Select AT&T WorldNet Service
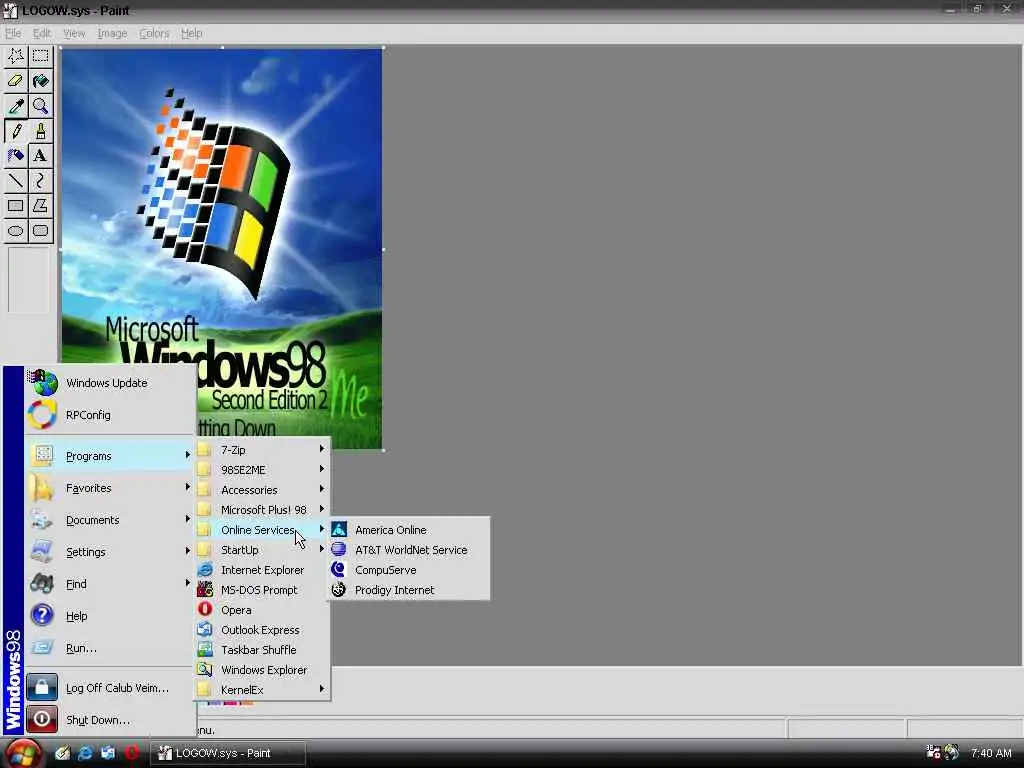Screen dimensions: 1024x768 click(409, 550)
